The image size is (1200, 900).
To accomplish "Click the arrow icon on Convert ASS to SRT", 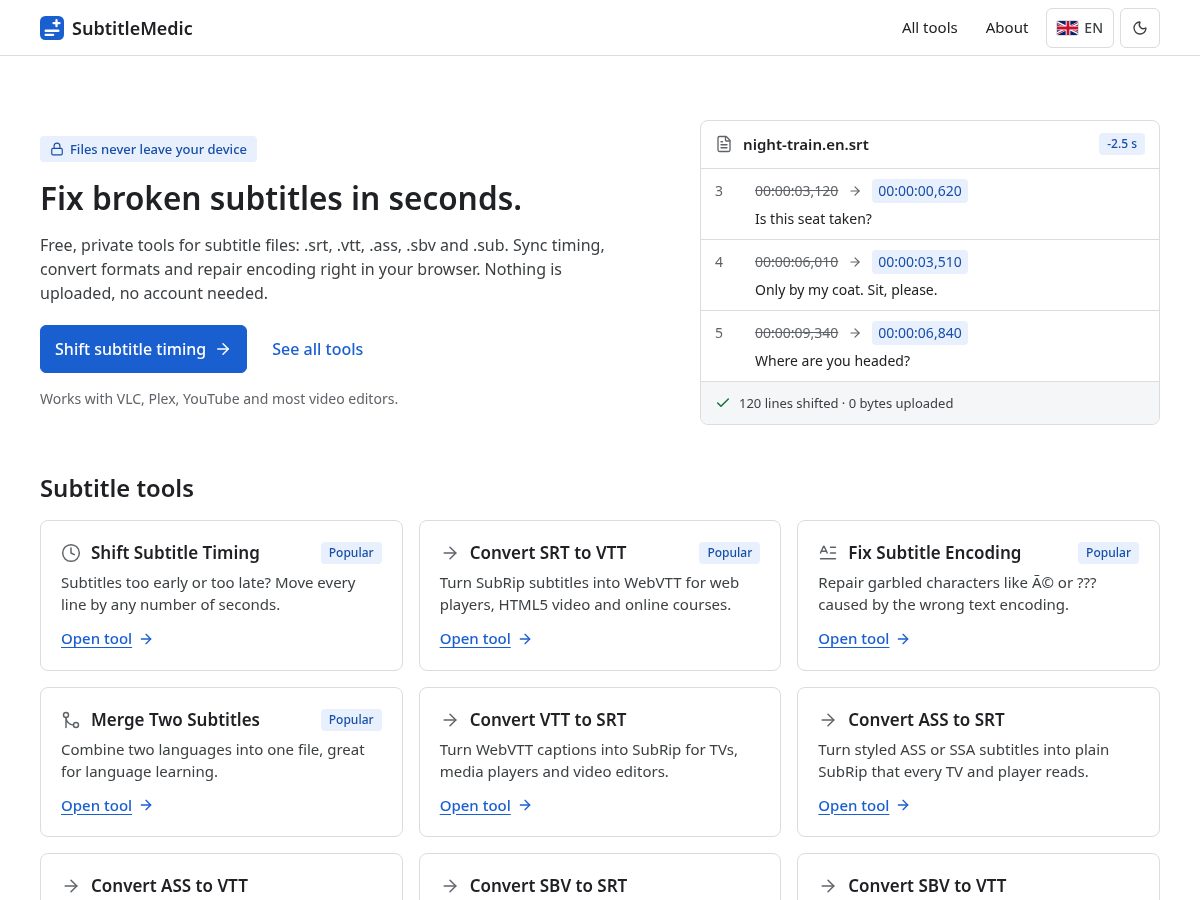I will pyautogui.click(x=828, y=720).
